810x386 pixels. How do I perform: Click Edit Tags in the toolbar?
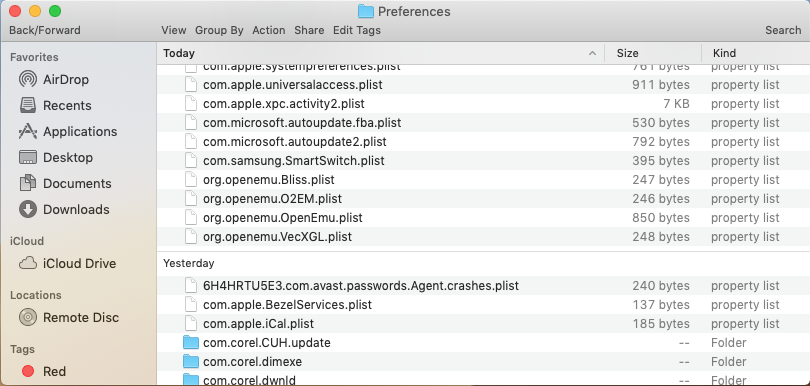coord(357,30)
